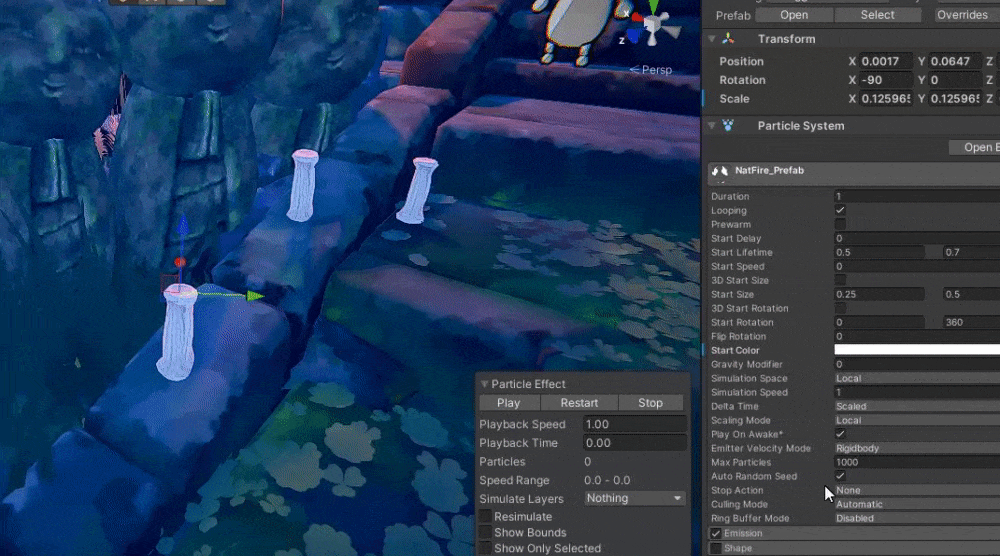Image resolution: width=1000 pixels, height=556 pixels.
Task: Click the blue Z-axis move arrow handle
Action: 181,225
